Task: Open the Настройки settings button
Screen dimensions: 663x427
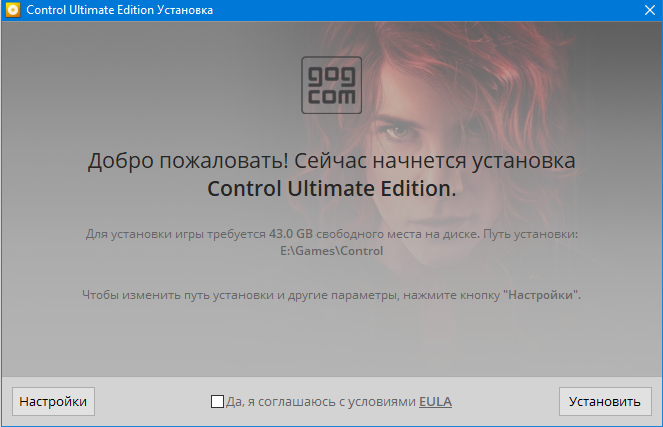Action: 53,401
